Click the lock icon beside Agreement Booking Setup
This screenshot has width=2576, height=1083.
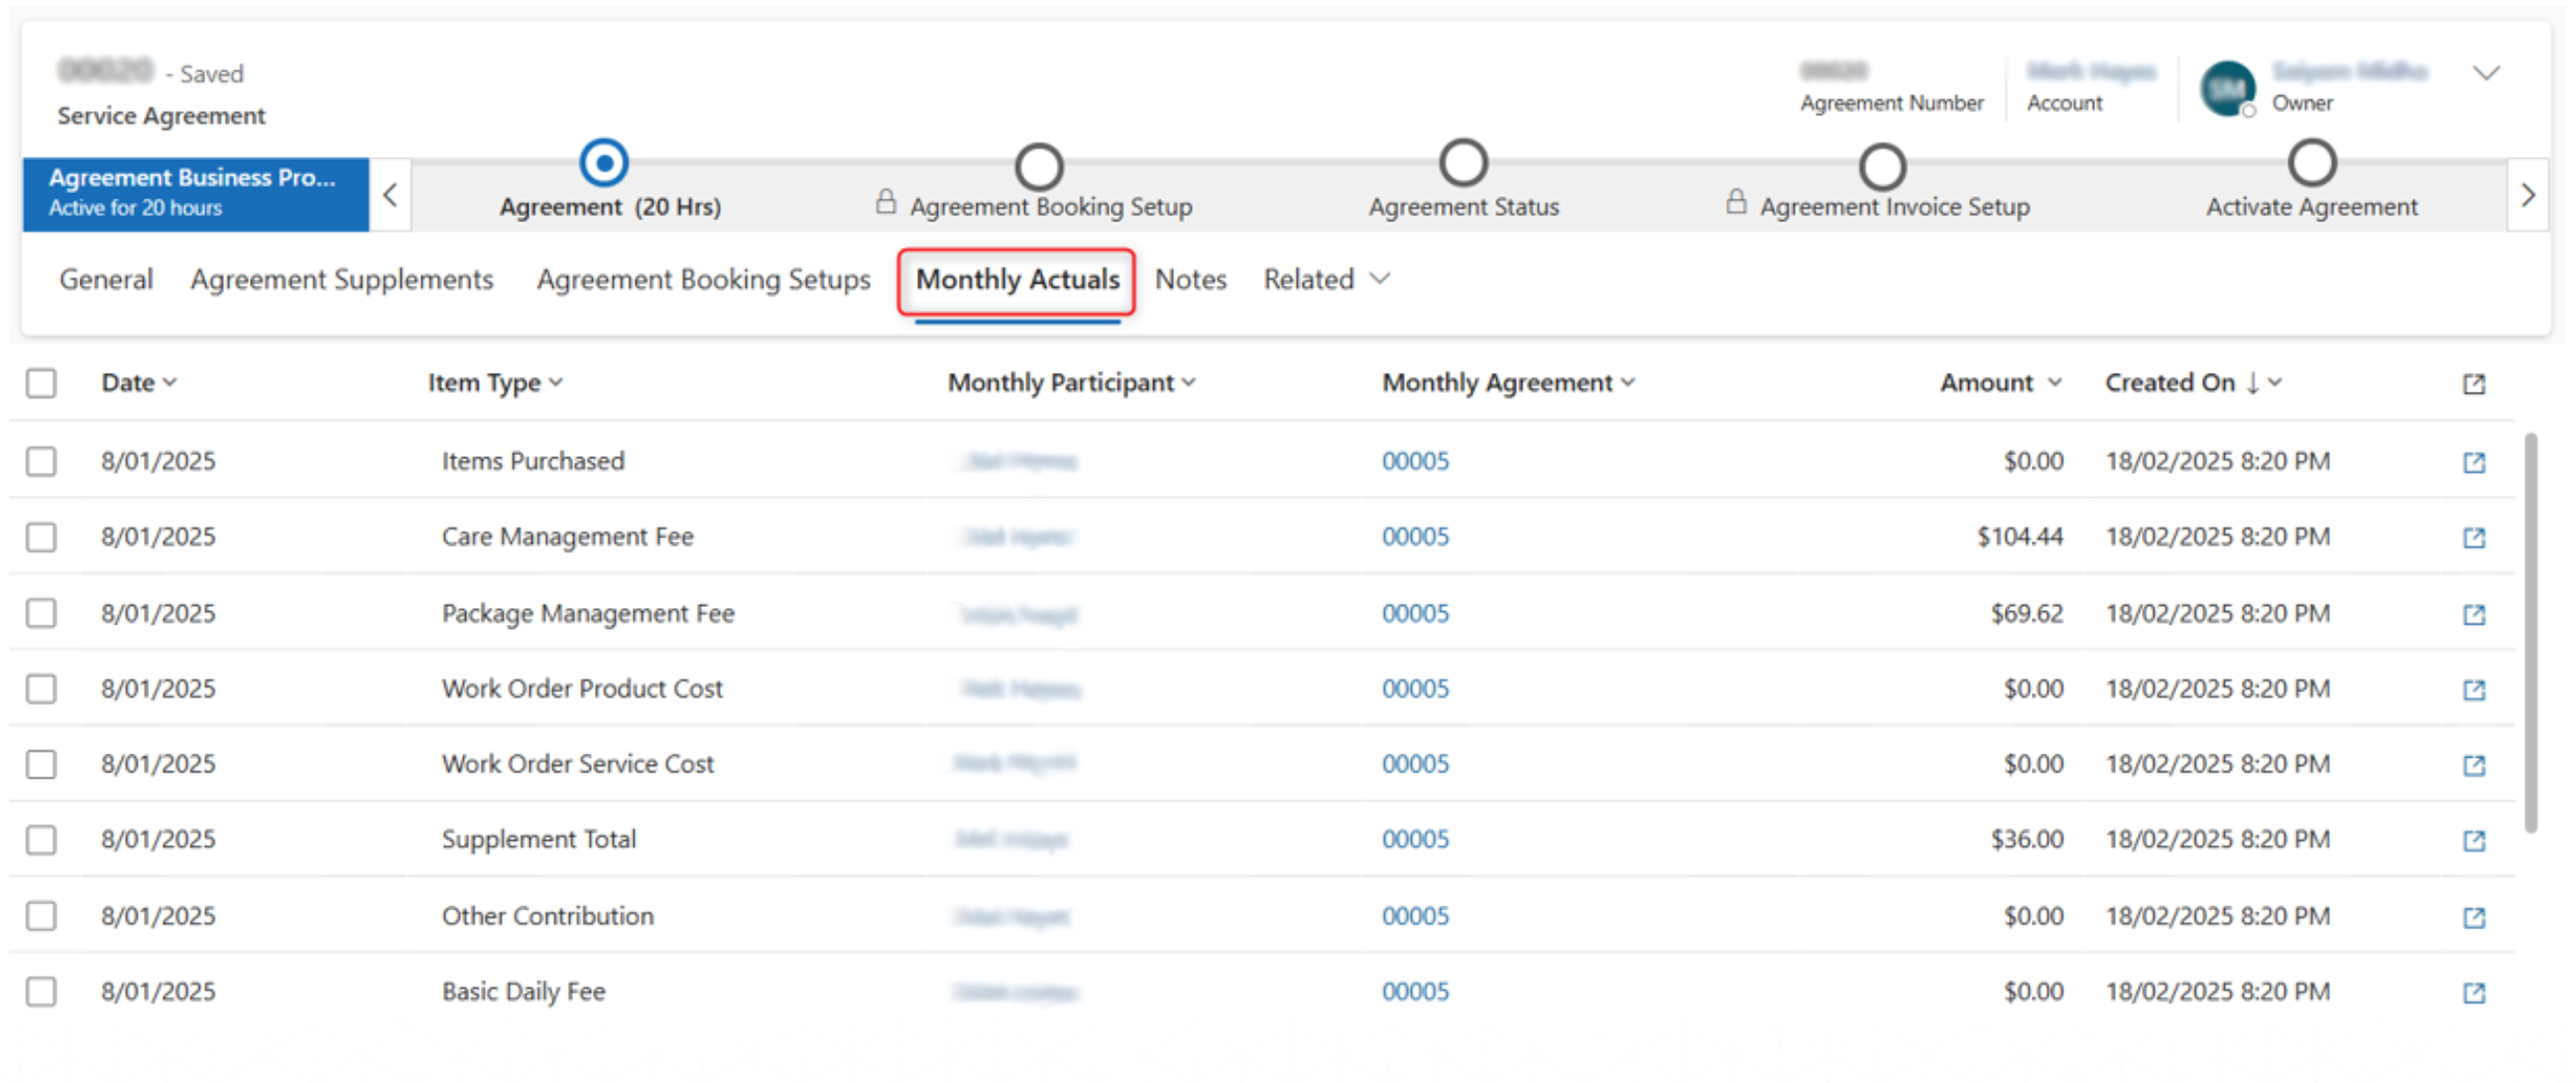tap(885, 202)
